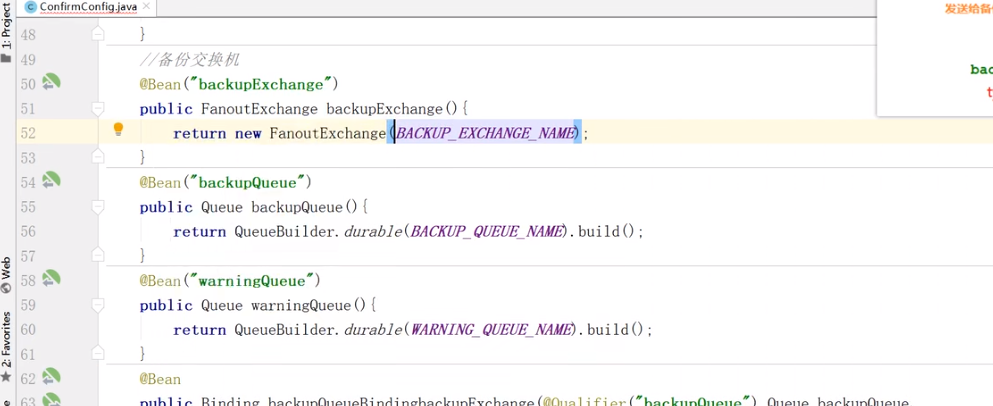Click the folder icon below the Project label
Viewport: 993px width, 406px height.
pyautogui.click(x=6, y=58)
